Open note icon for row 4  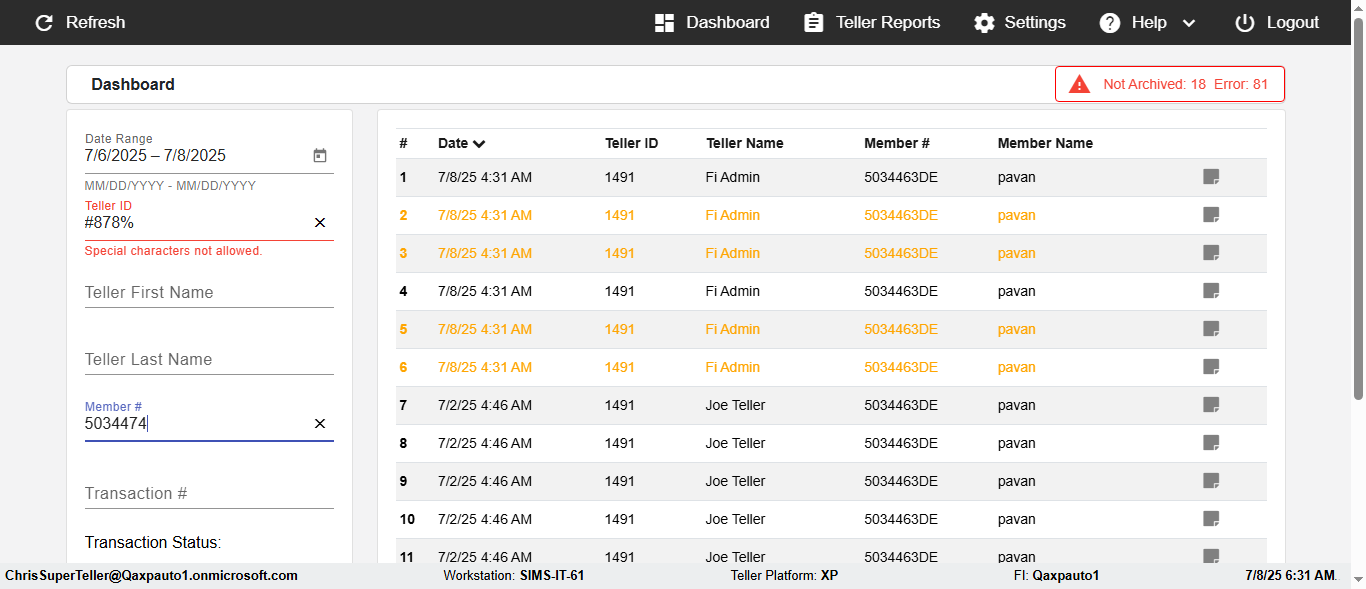point(1211,291)
